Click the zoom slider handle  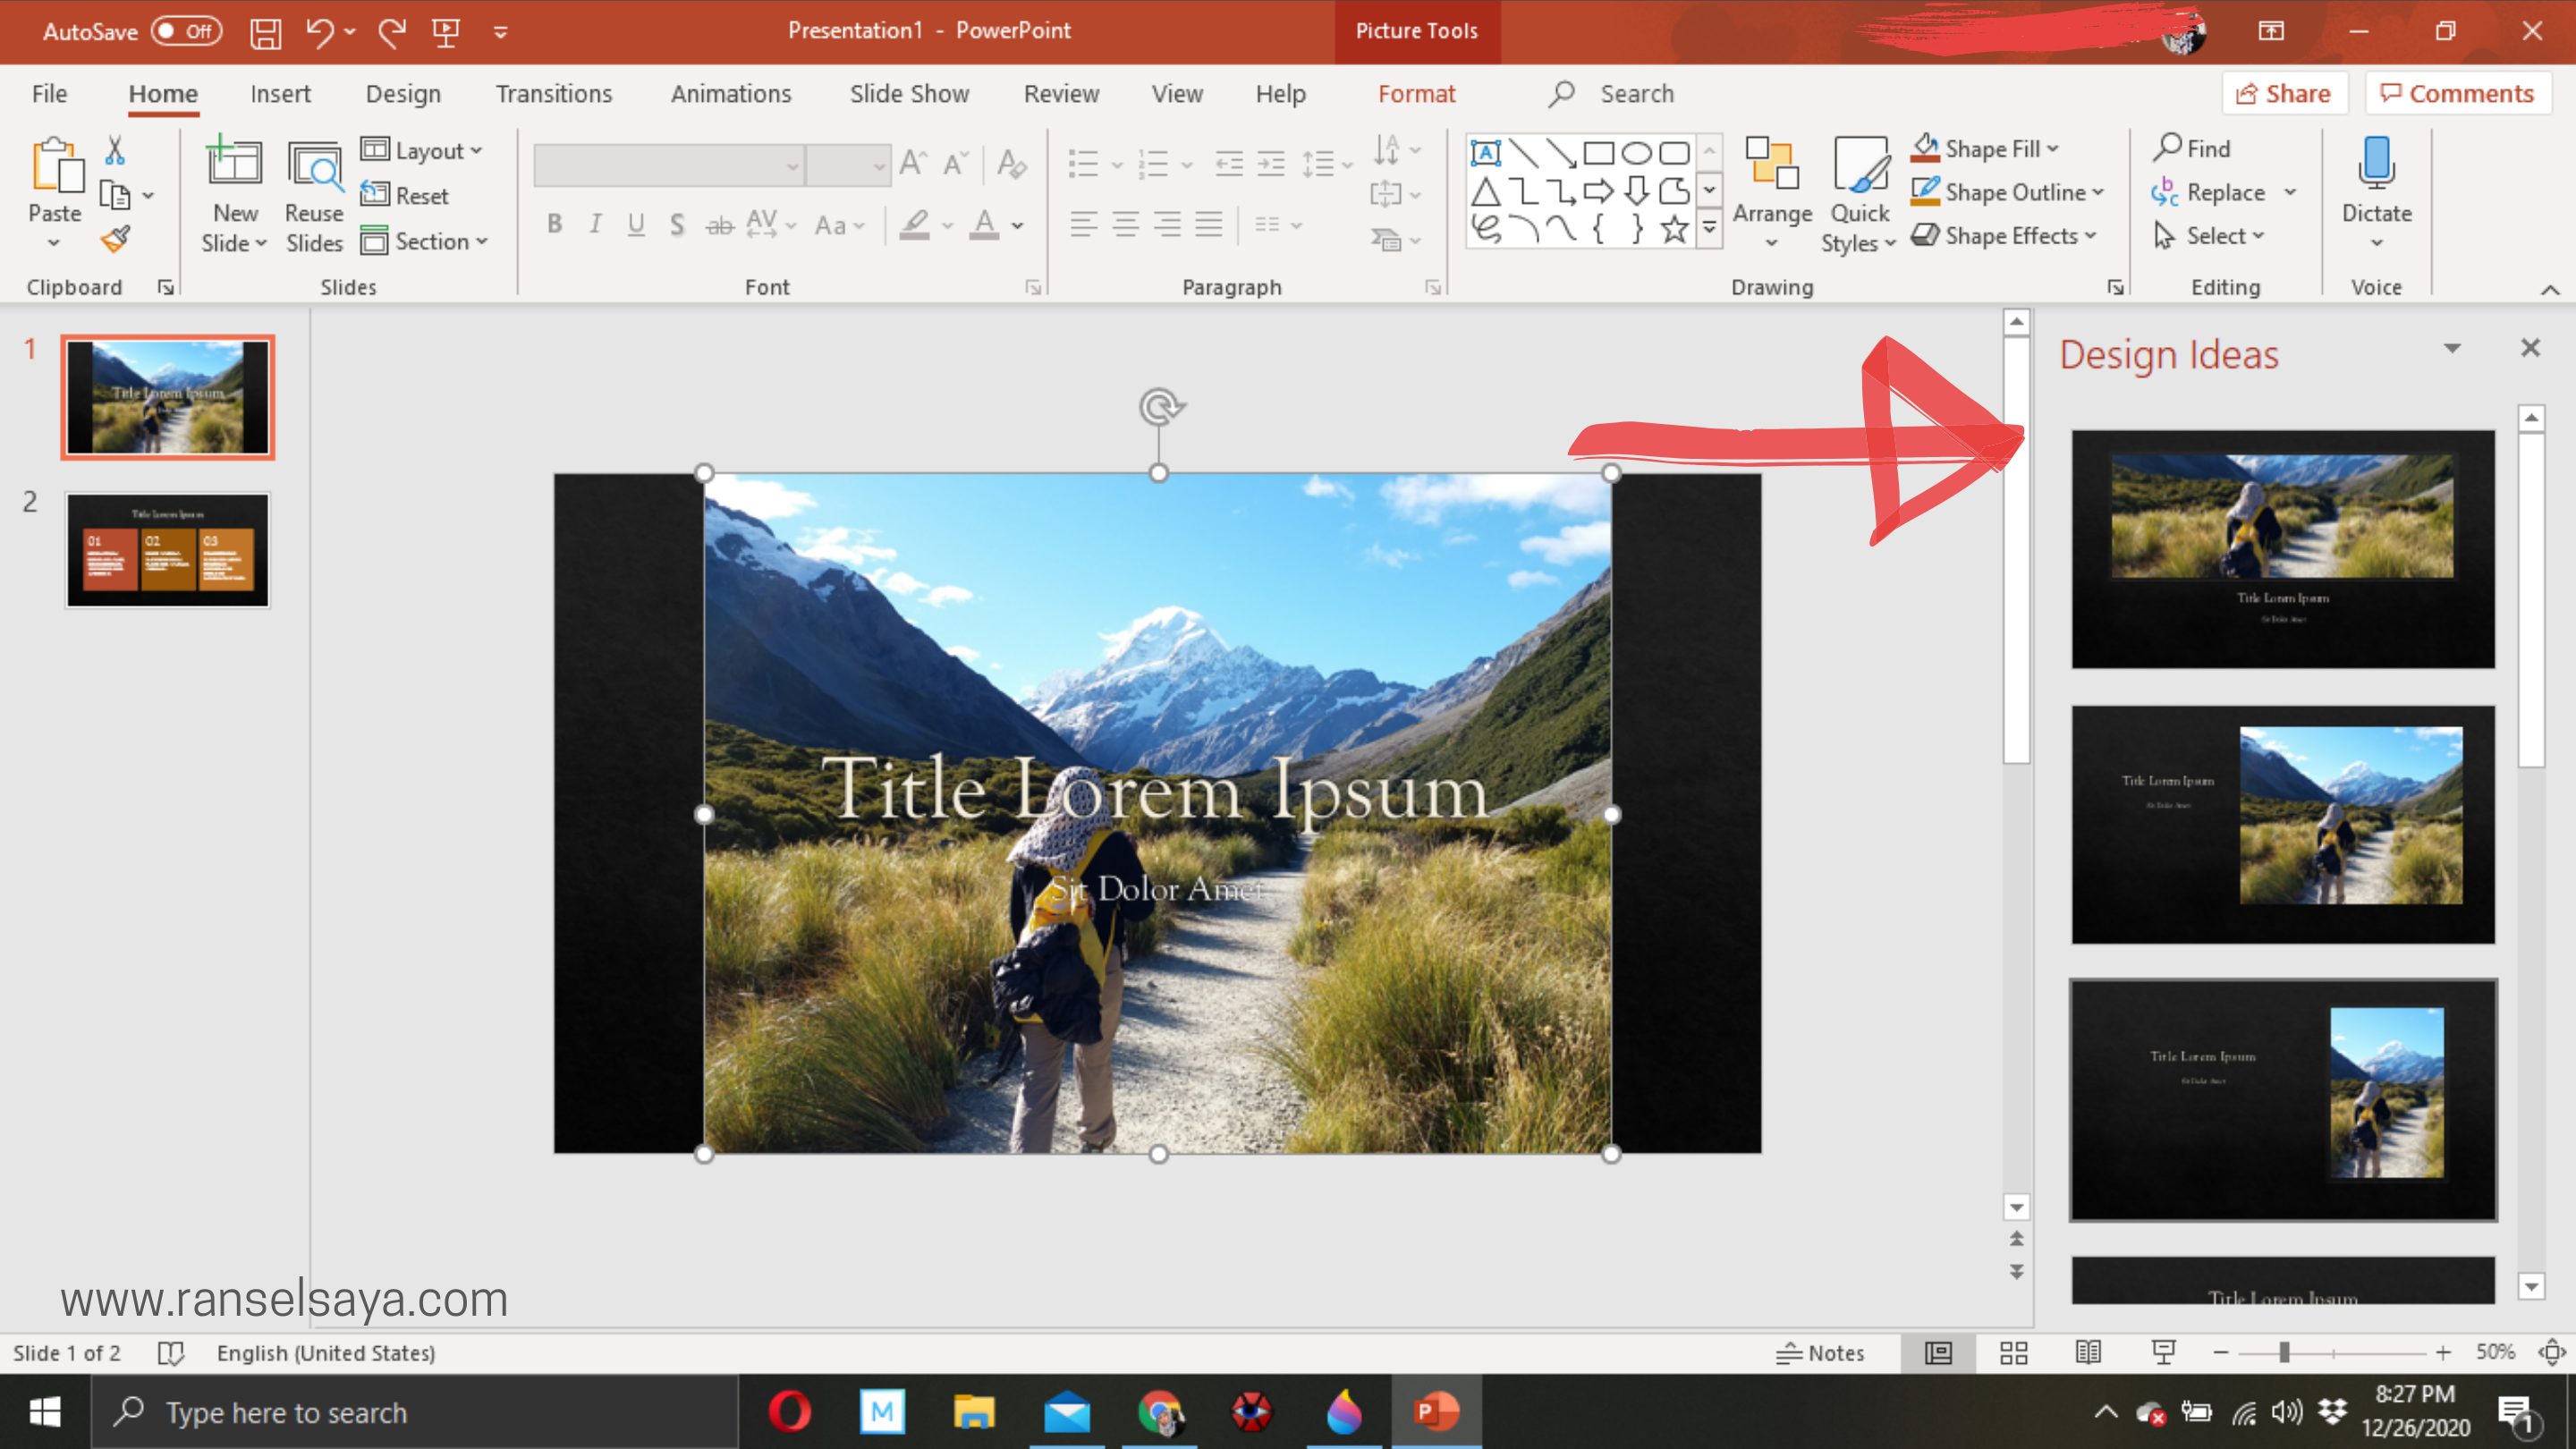point(2284,1353)
